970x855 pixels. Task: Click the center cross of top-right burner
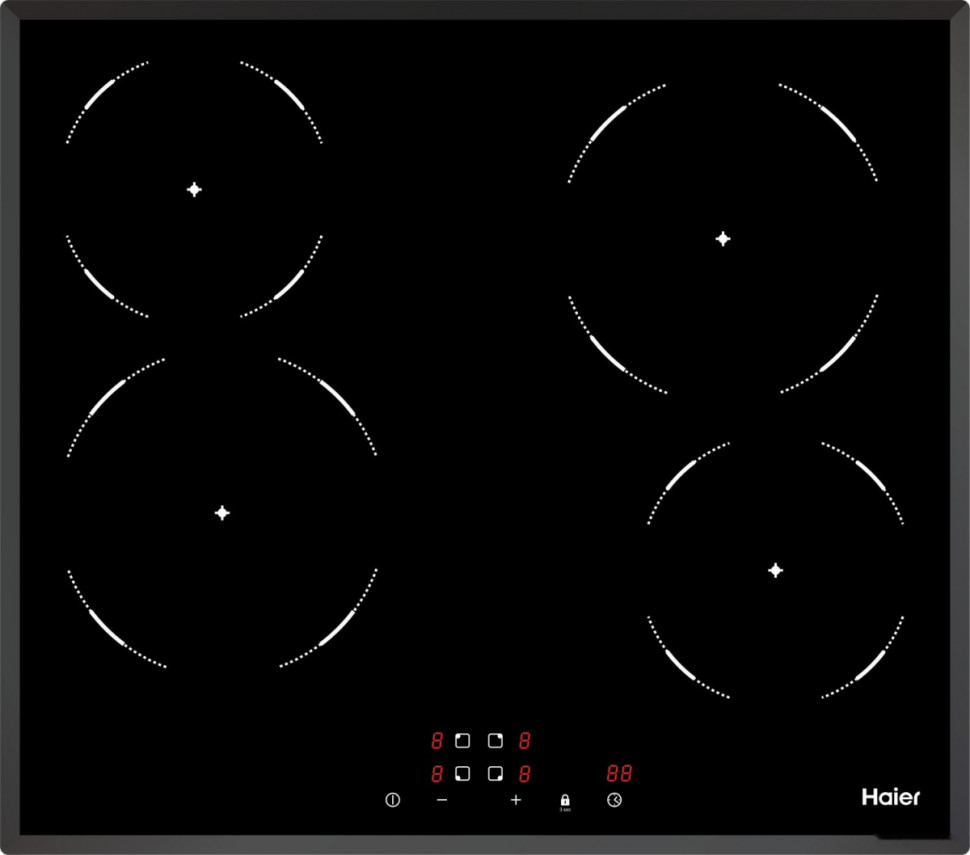[723, 238]
